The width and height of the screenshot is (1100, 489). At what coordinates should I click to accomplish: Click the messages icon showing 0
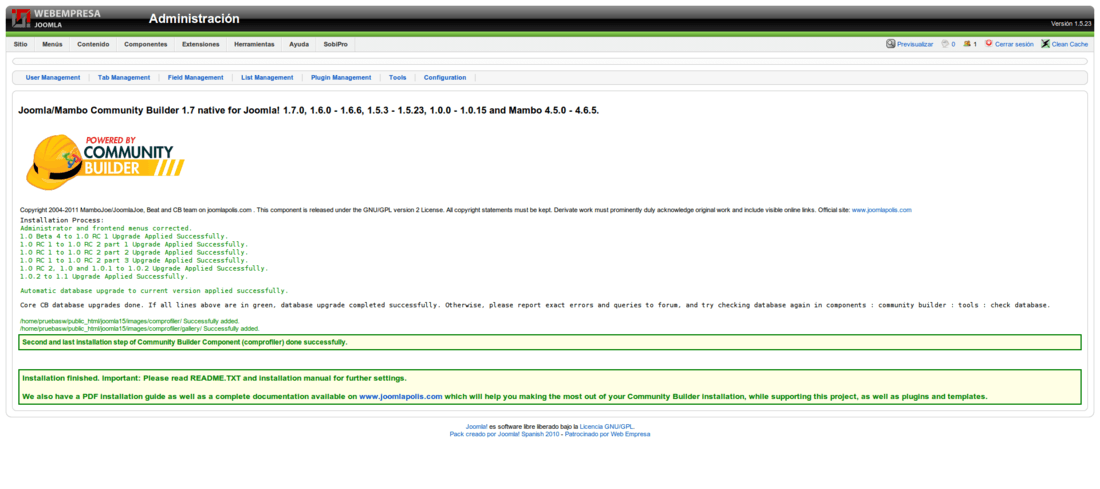(944, 43)
